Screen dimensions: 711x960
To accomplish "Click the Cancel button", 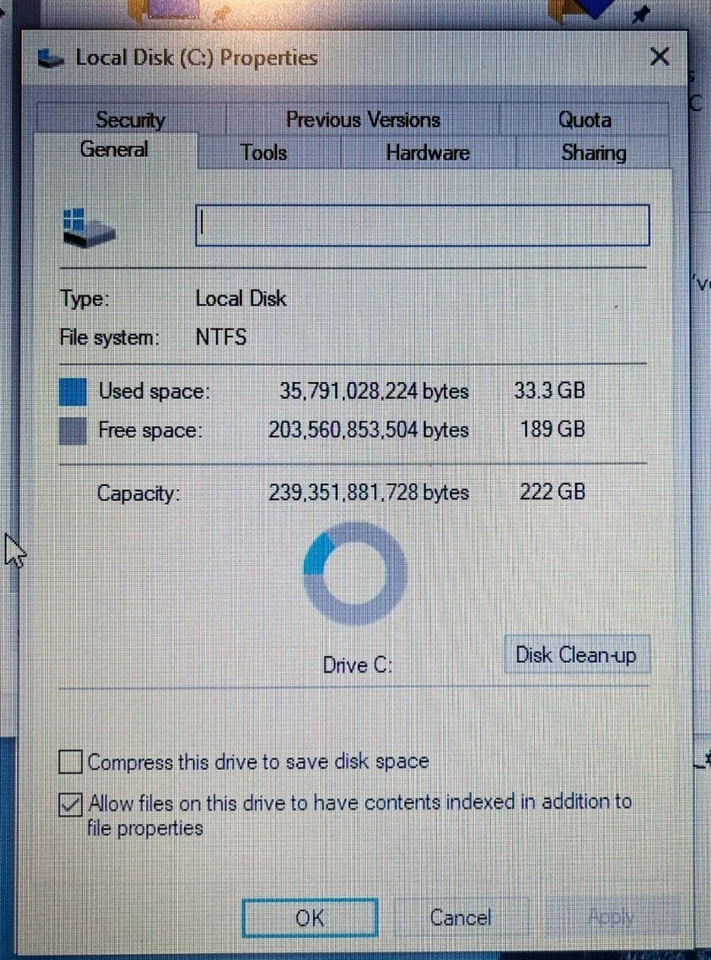I will click(x=461, y=918).
